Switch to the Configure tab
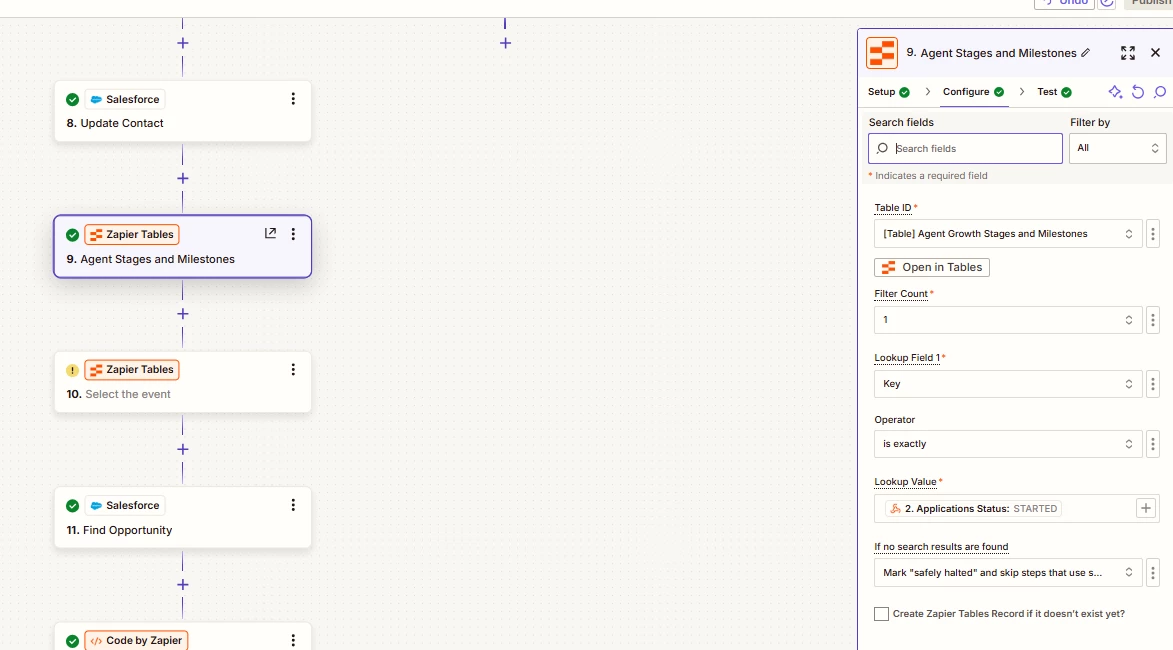 point(973,92)
